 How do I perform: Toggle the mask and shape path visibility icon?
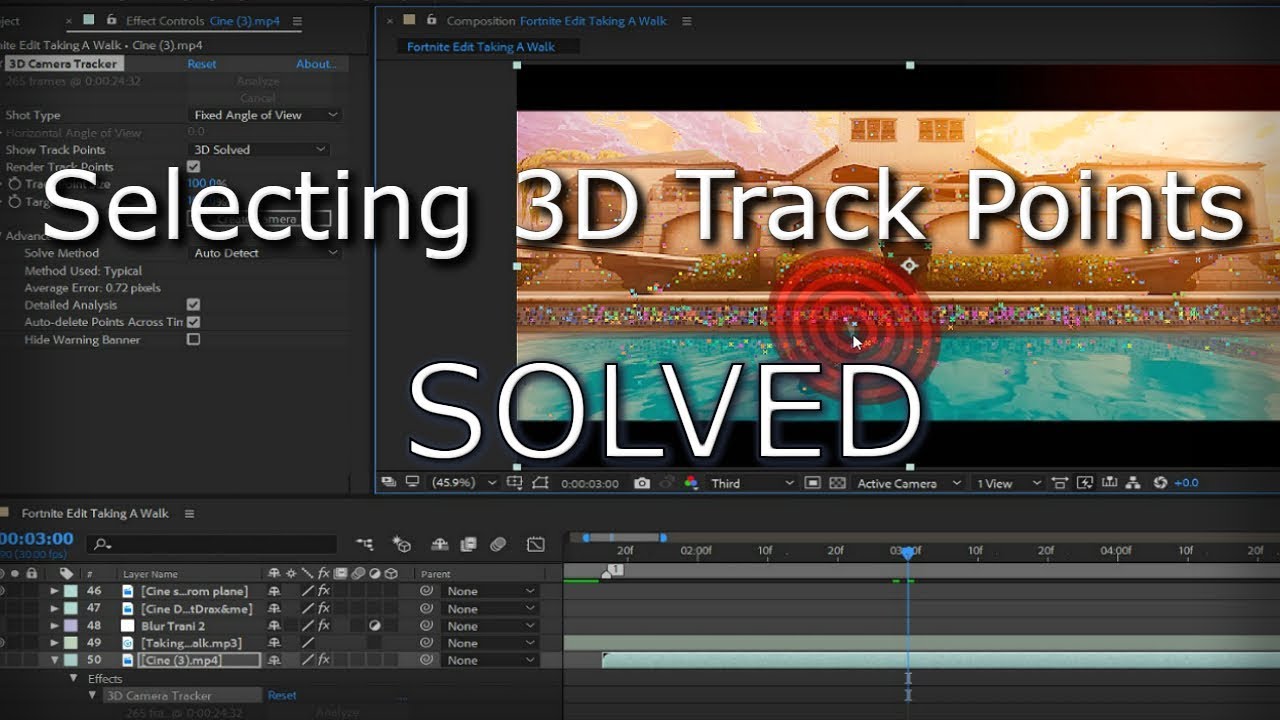coord(541,483)
